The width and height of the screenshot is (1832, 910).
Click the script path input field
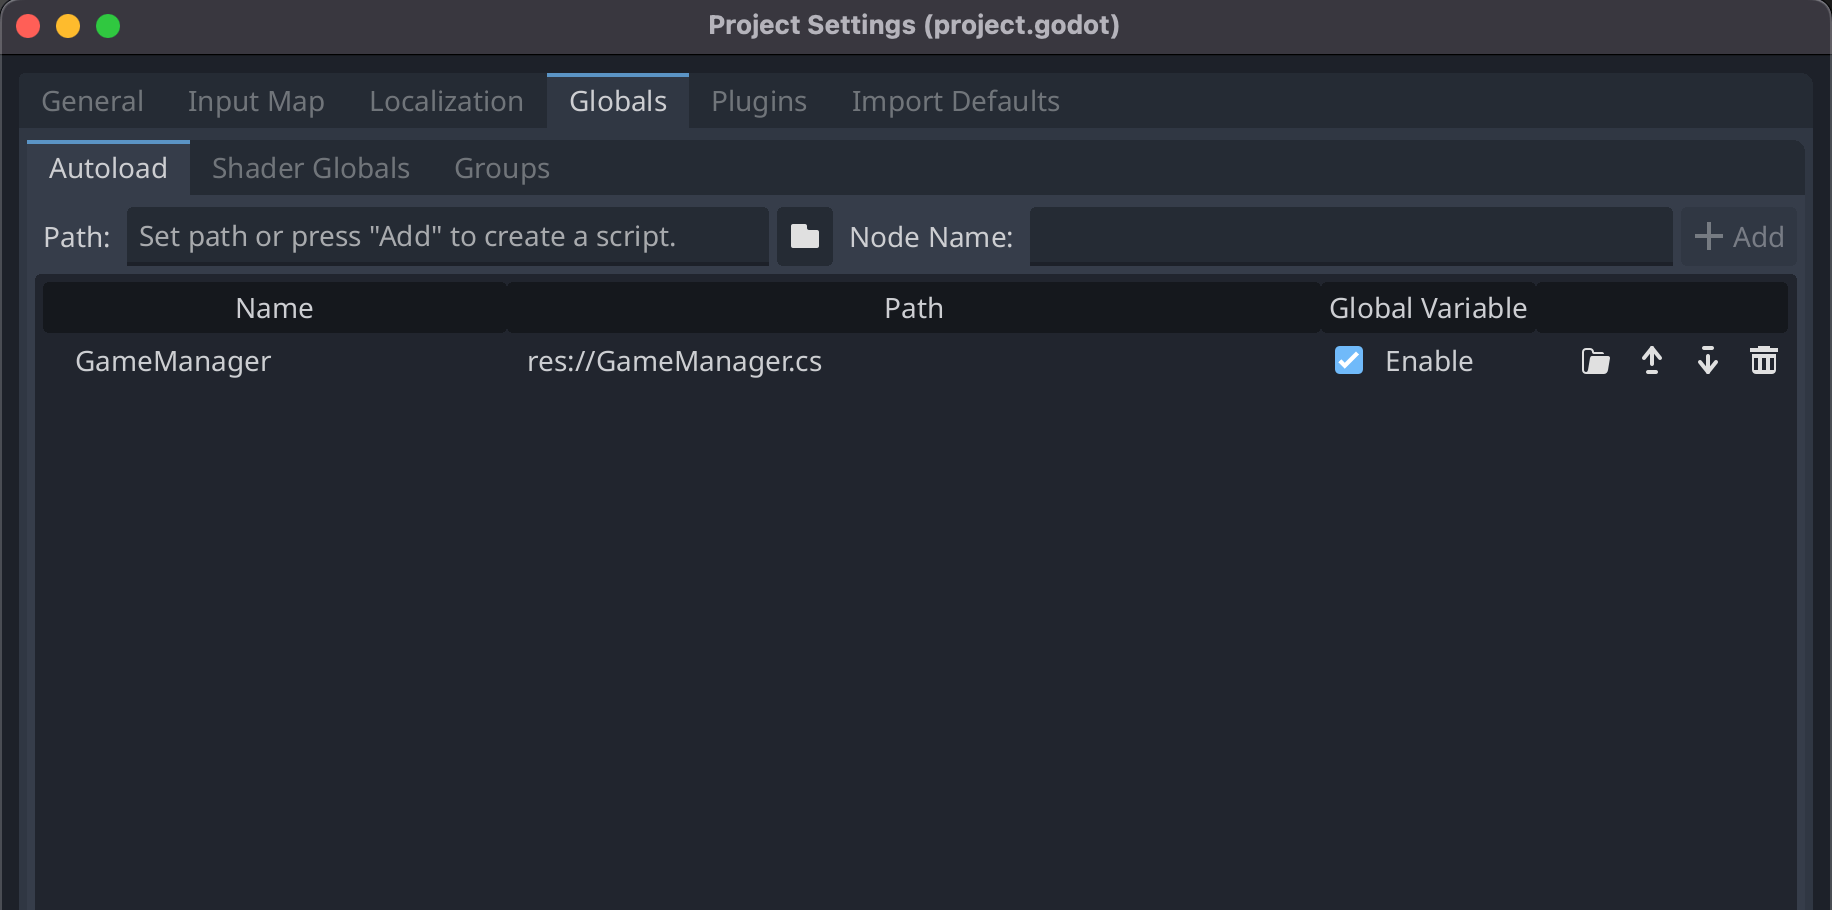pos(447,236)
